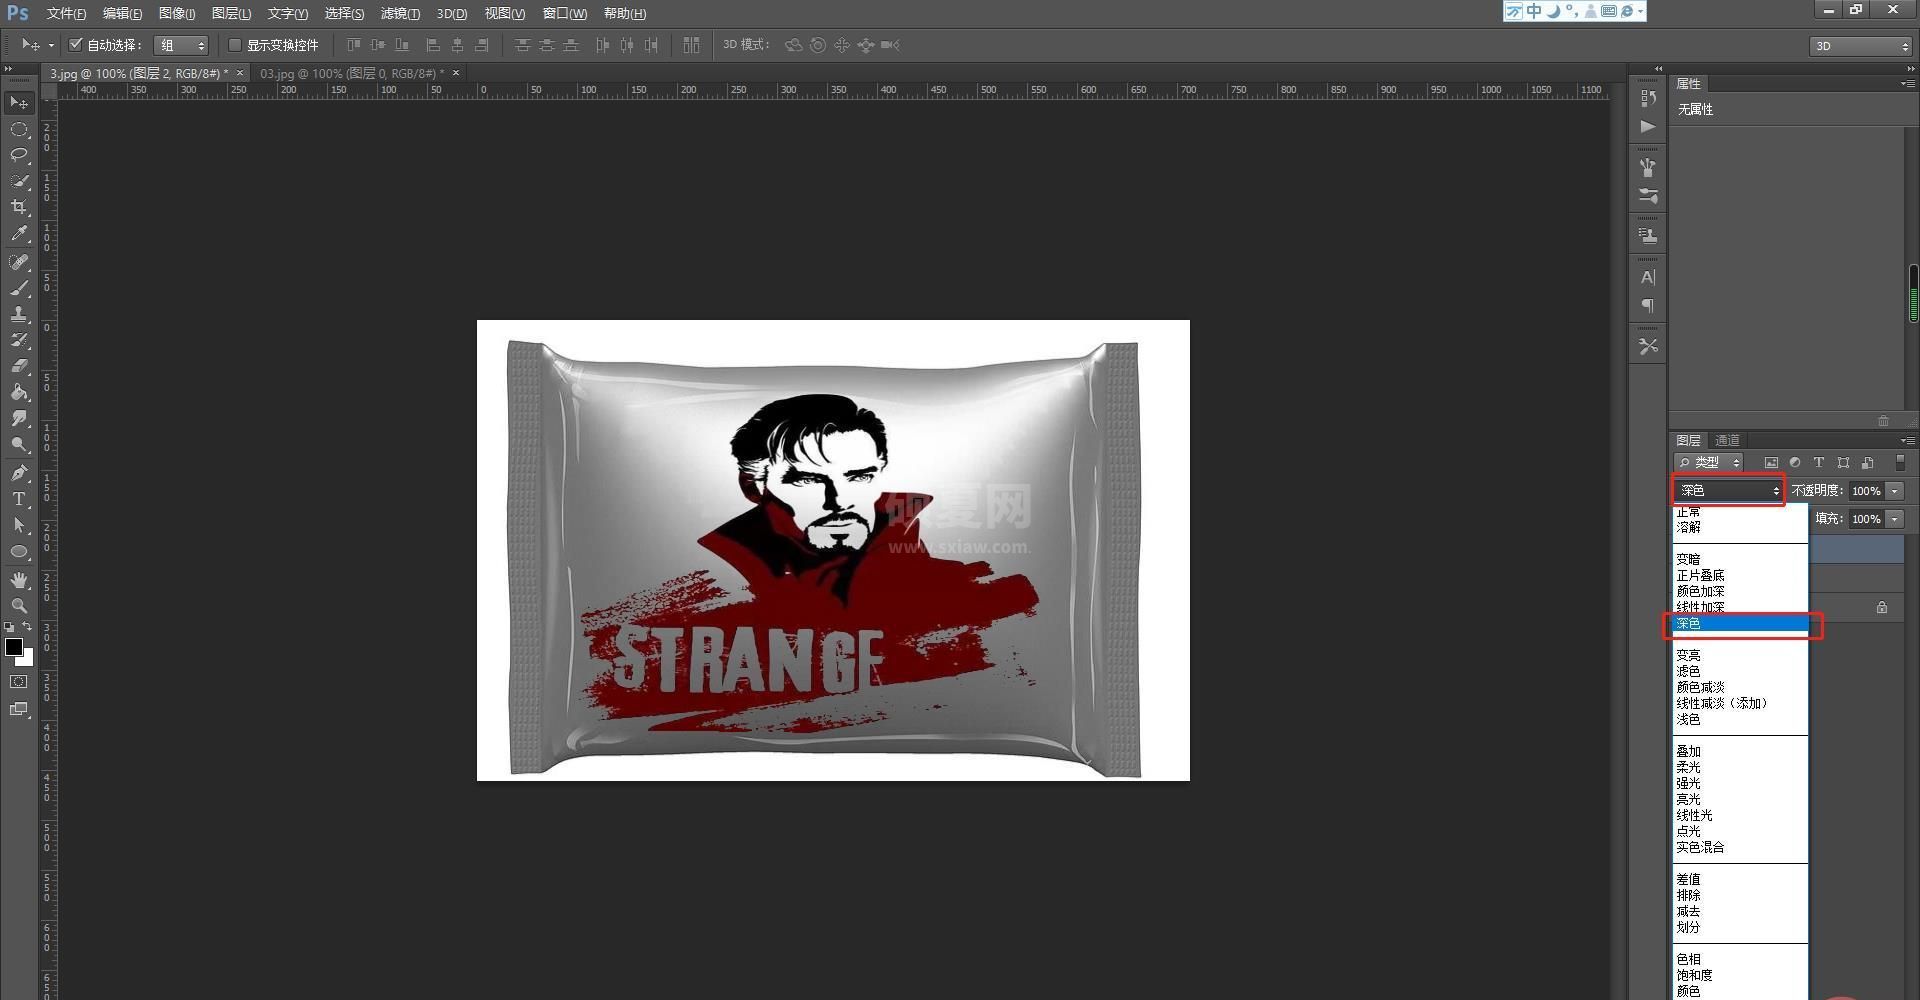Select the Elliptical Marquee tool
Image resolution: width=1920 pixels, height=1000 pixels.
19,129
